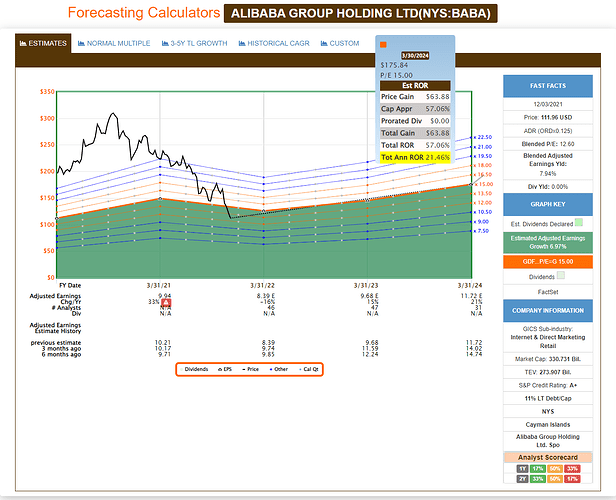The width and height of the screenshot is (616, 500).
Task: Open the HISTORICAL CAGR tab
Action: tap(274, 43)
